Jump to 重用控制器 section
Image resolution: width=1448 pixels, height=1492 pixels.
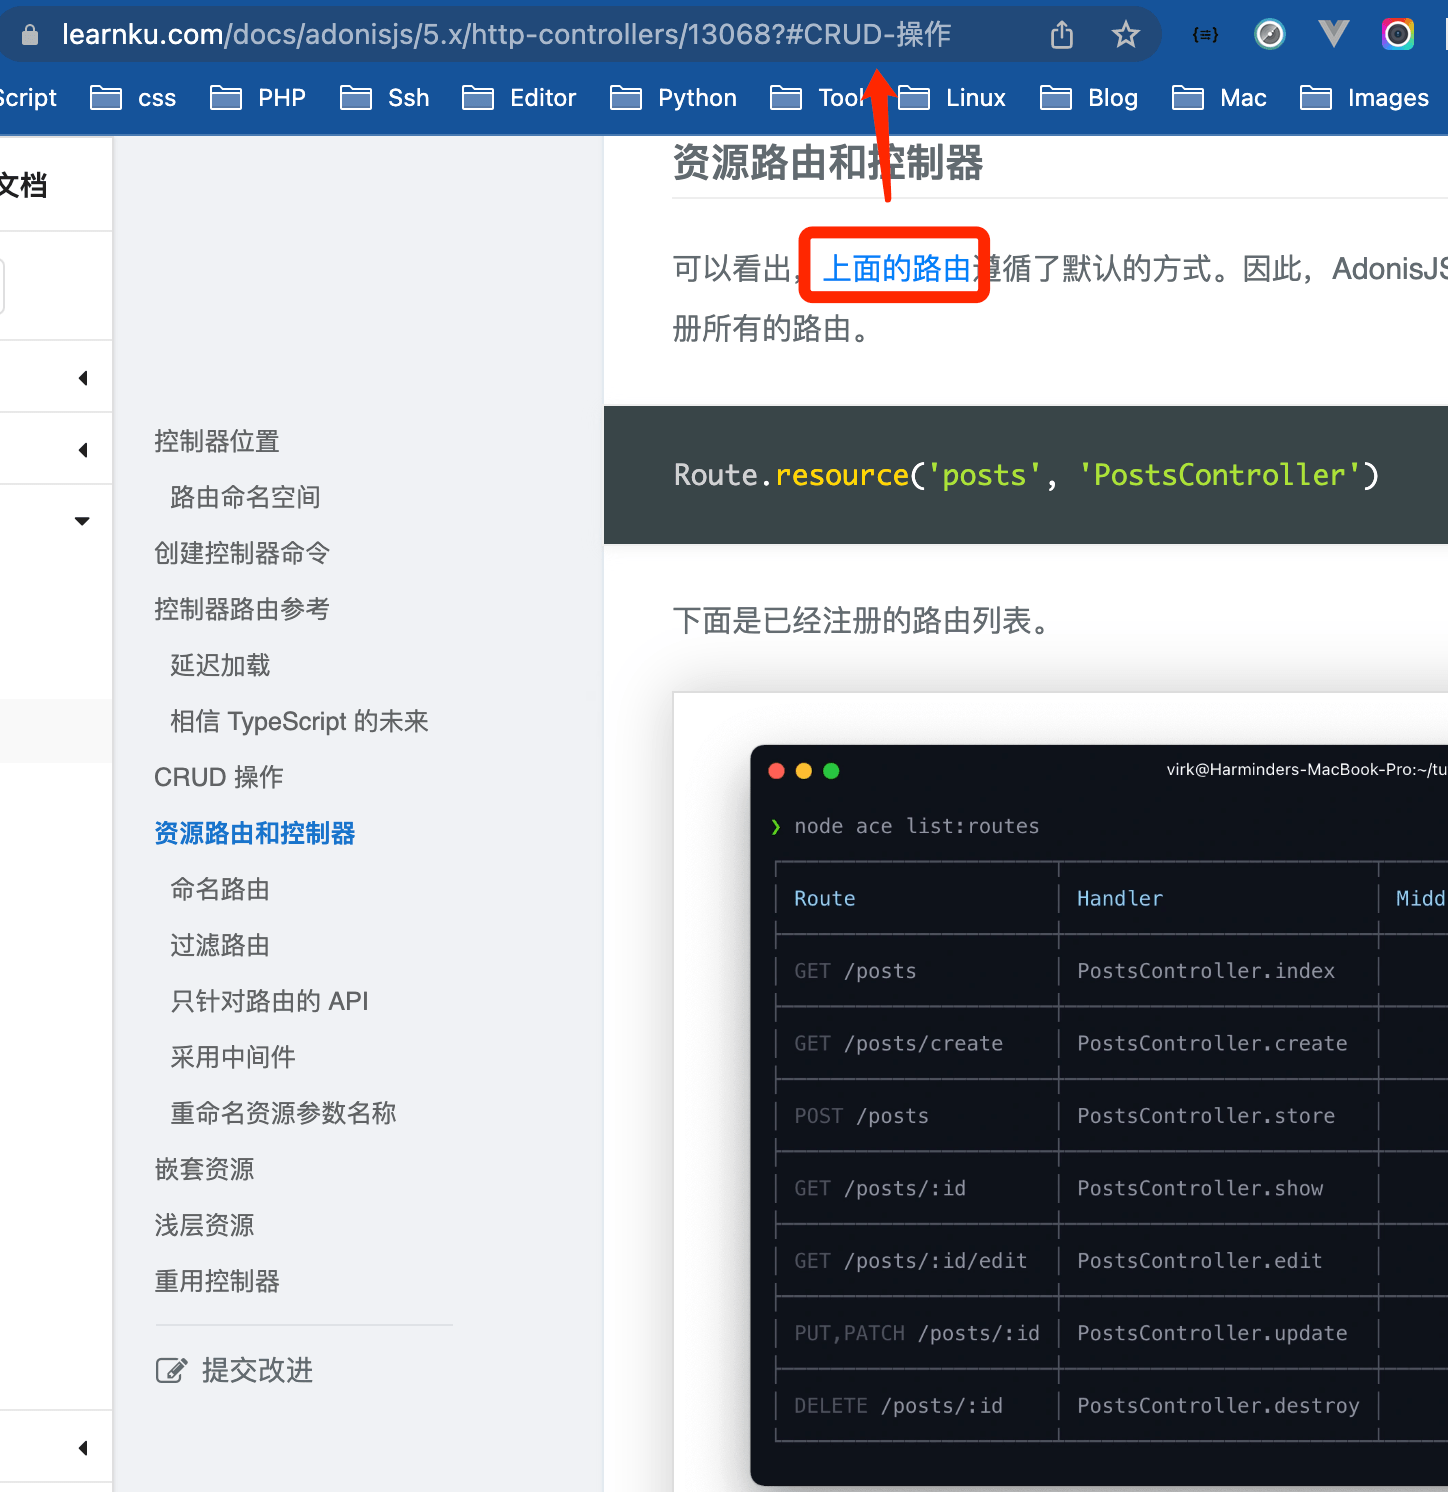[x=217, y=1281]
